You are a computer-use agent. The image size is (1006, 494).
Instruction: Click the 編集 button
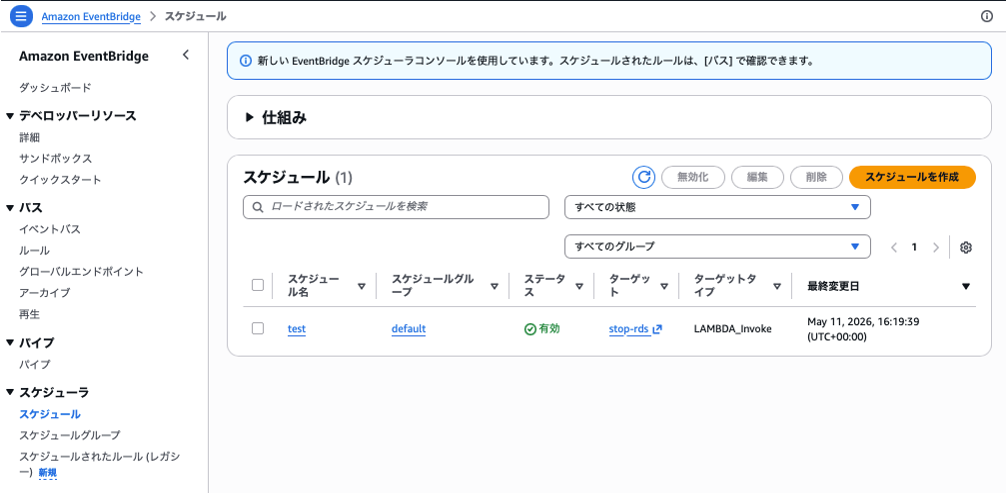[x=757, y=177]
